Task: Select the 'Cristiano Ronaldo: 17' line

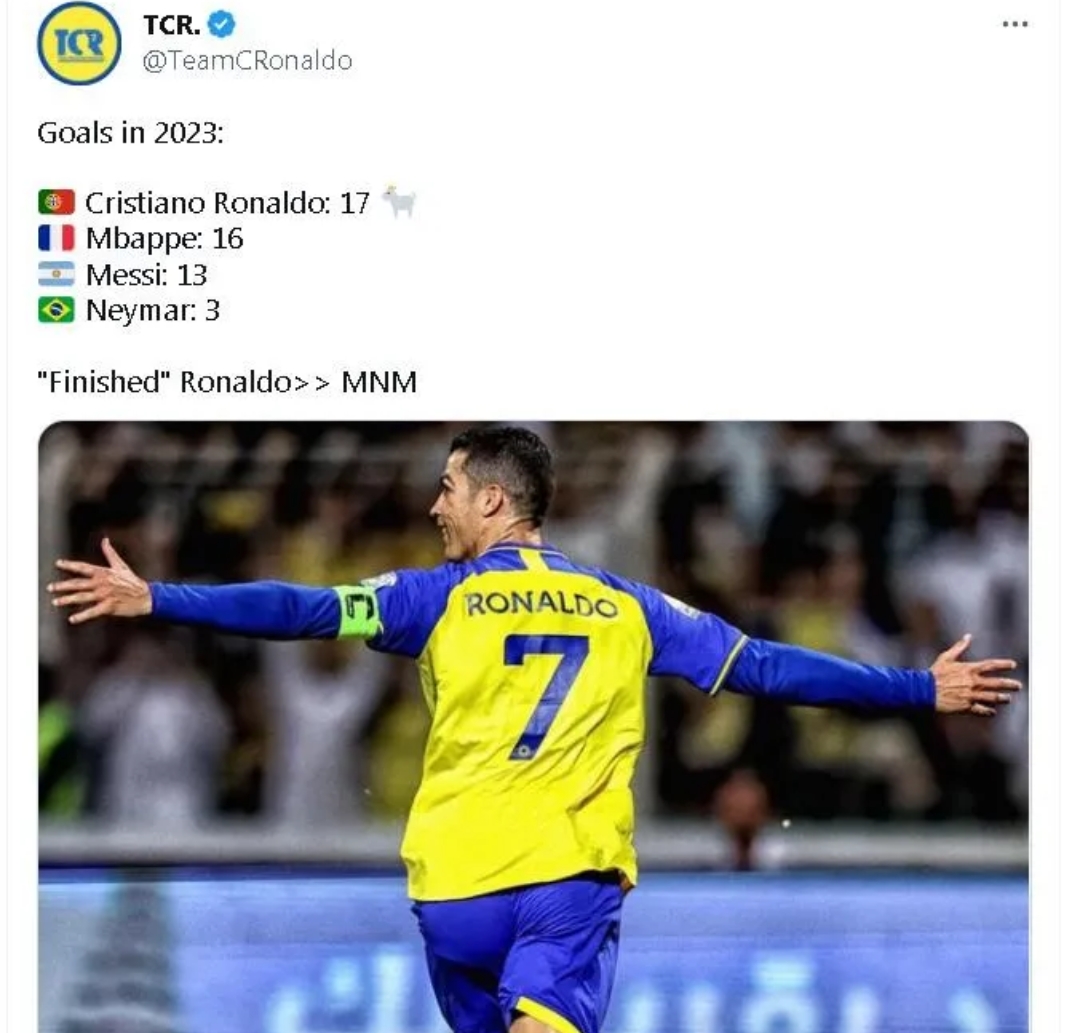Action: [x=227, y=203]
